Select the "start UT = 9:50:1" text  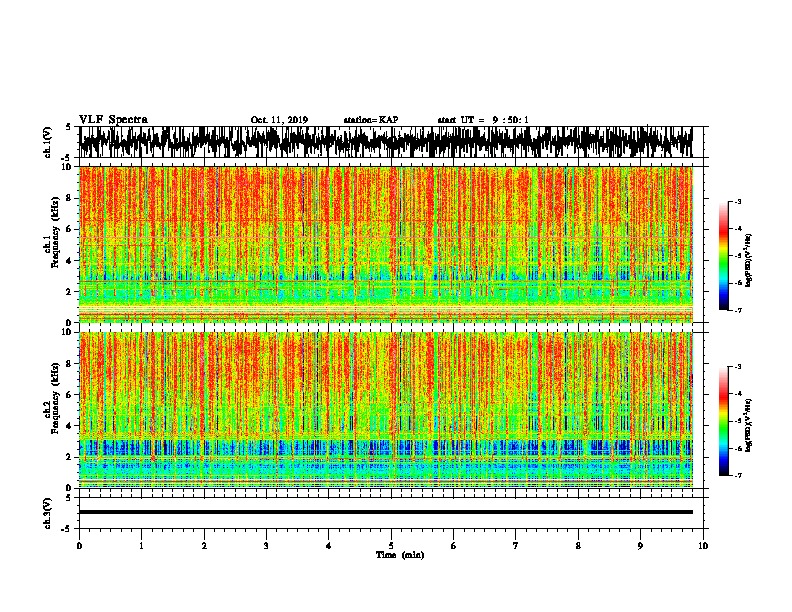pyautogui.click(x=483, y=120)
